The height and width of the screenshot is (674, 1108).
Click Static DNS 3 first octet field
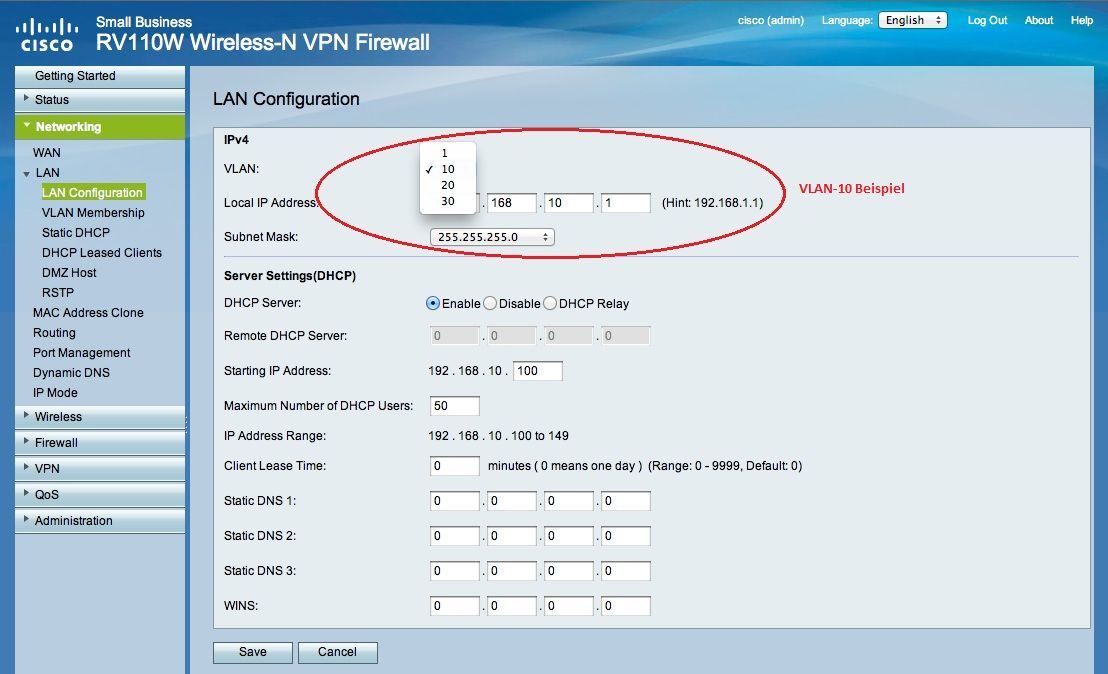click(x=454, y=571)
